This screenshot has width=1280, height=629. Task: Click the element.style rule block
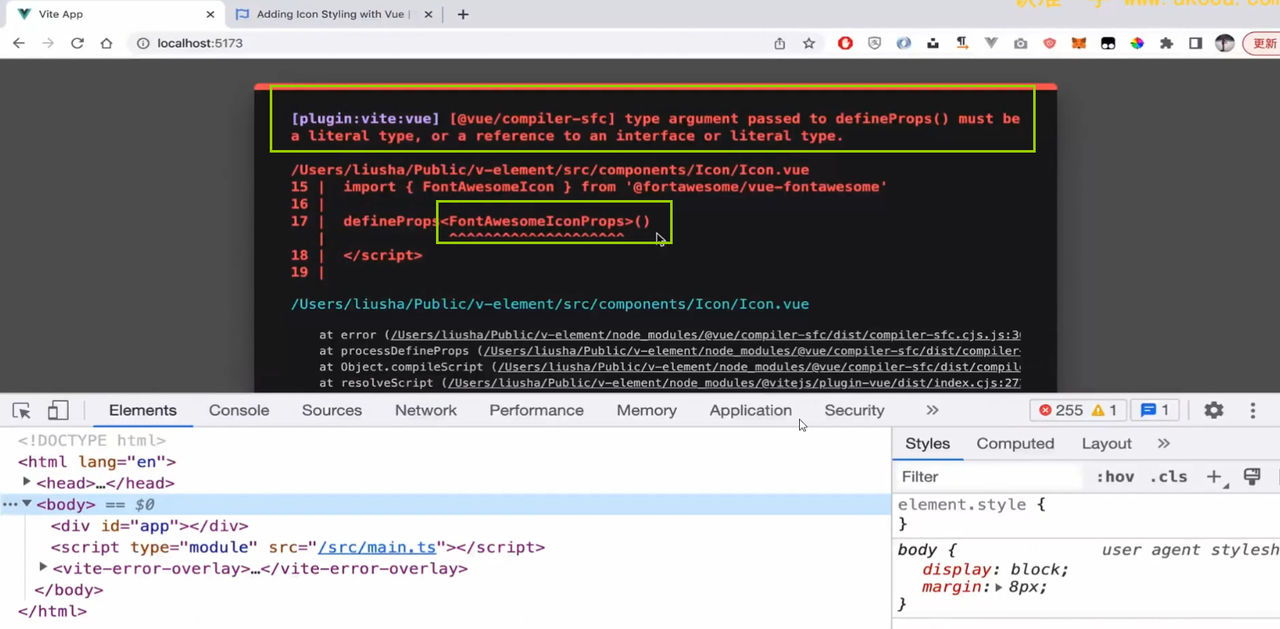[x=1085, y=513]
